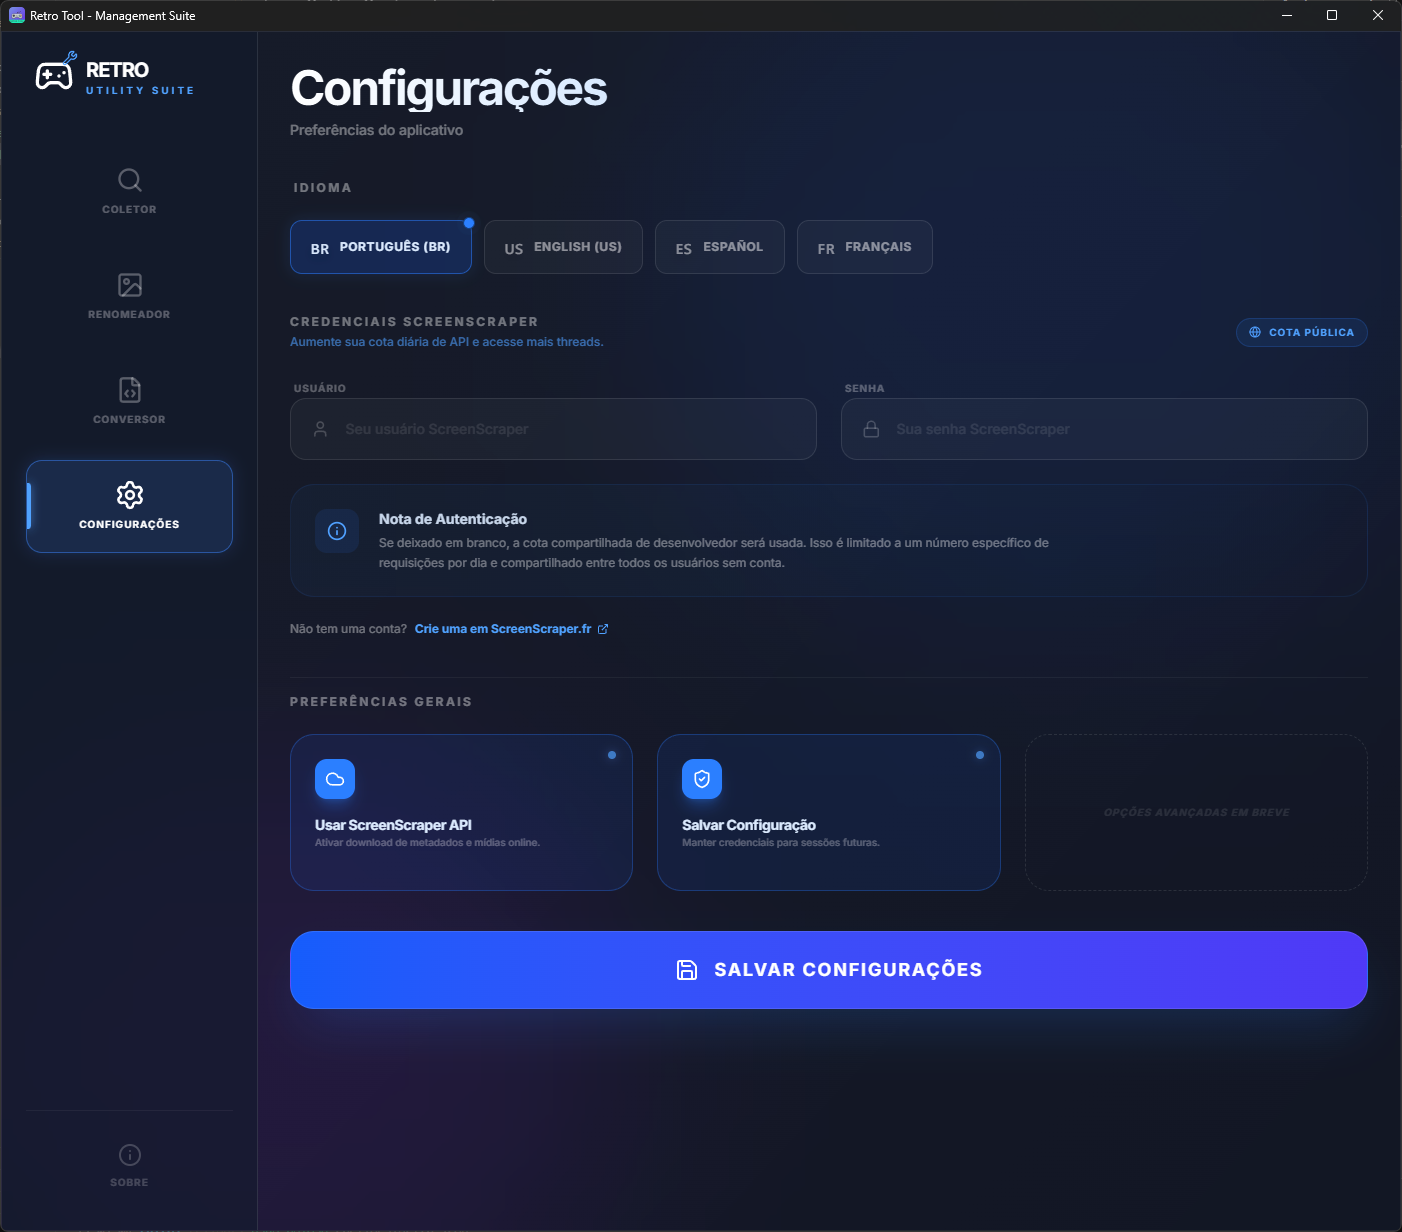Click the shield icon on Salvar Configuração card
The height and width of the screenshot is (1232, 1402).
click(701, 779)
